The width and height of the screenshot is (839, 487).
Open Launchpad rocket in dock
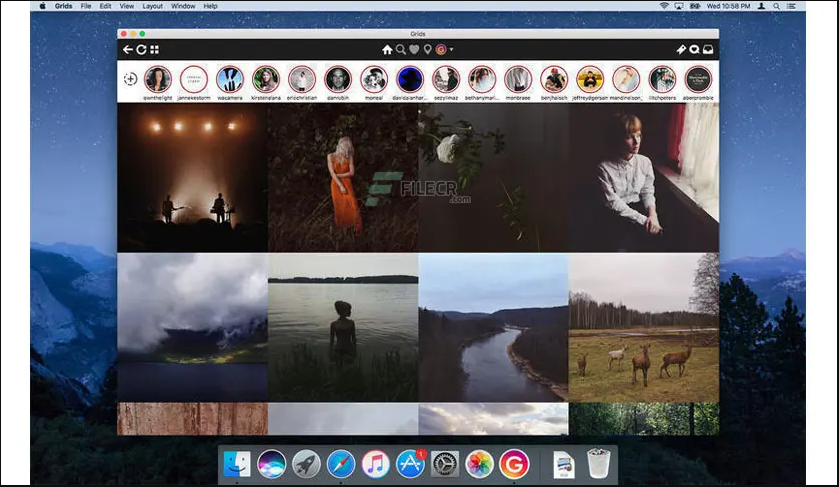click(x=306, y=463)
